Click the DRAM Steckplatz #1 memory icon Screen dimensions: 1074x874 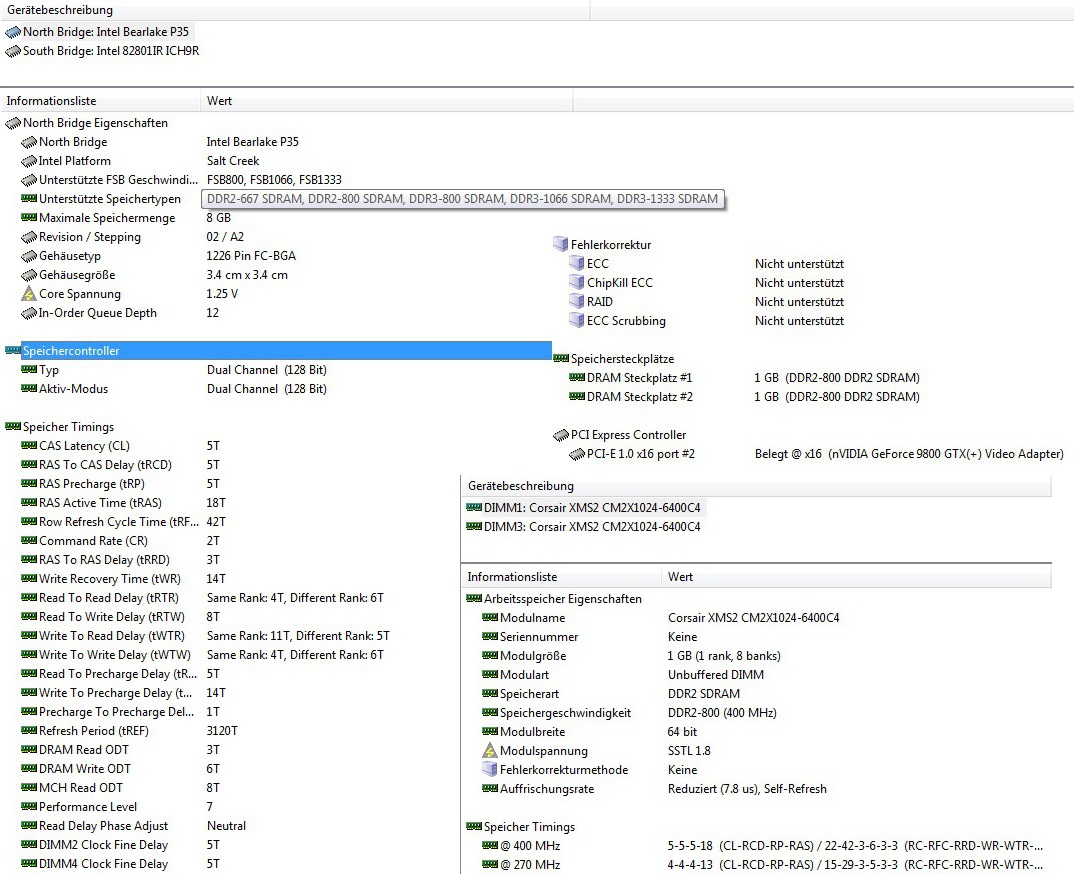577,378
